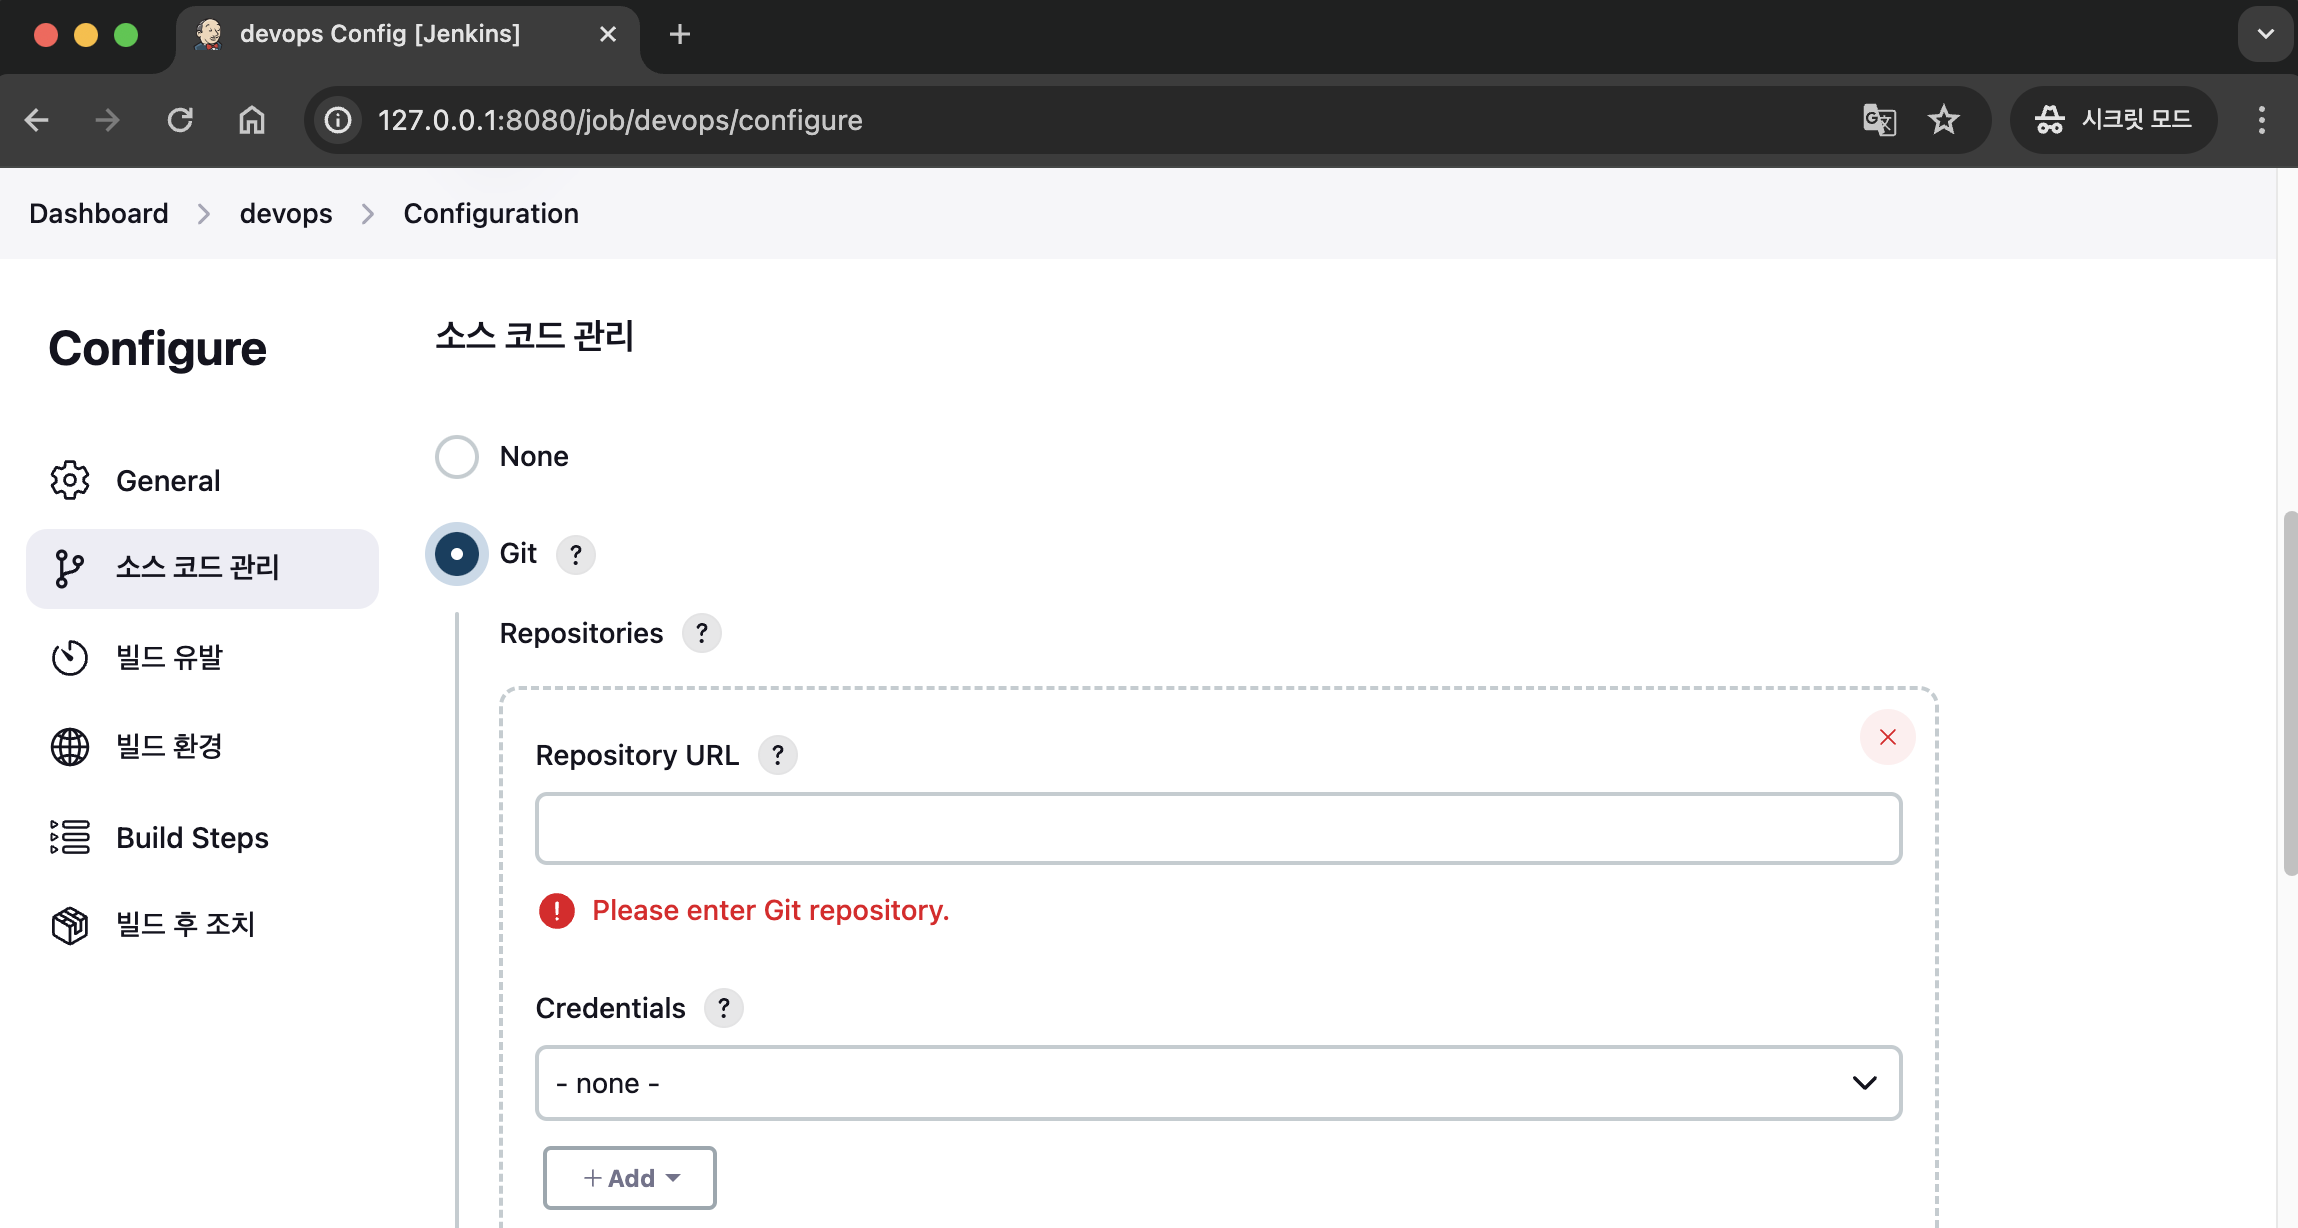Toggle the bookmark star for this page
The height and width of the screenshot is (1228, 2298).
pyautogui.click(x=1943, y=120)
